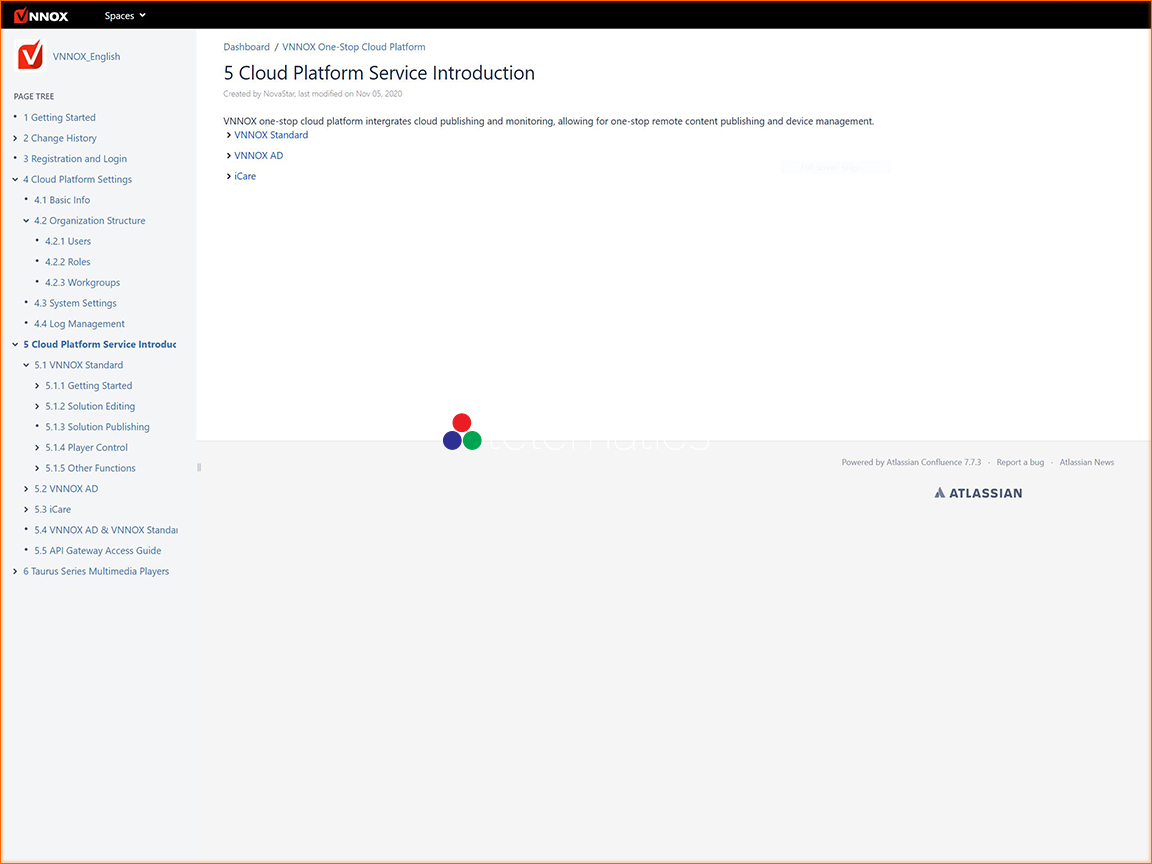Image resolution: width=1152 pixels, height=864 pixels.
Task: Click the VNNOX logo in header
Action: tap(41, 15)
